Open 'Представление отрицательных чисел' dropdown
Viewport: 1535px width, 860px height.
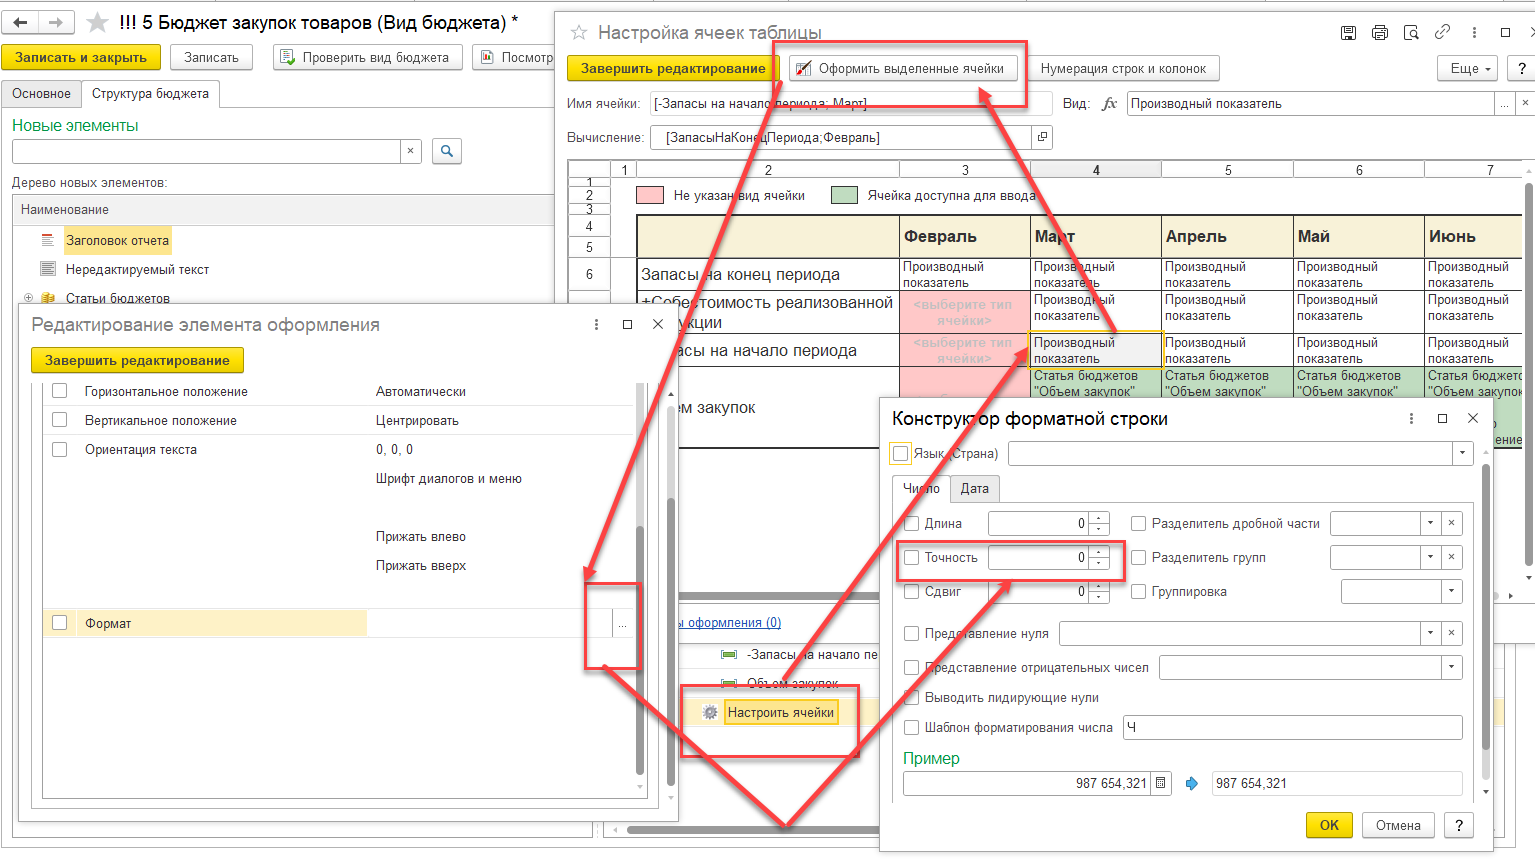1451,667
